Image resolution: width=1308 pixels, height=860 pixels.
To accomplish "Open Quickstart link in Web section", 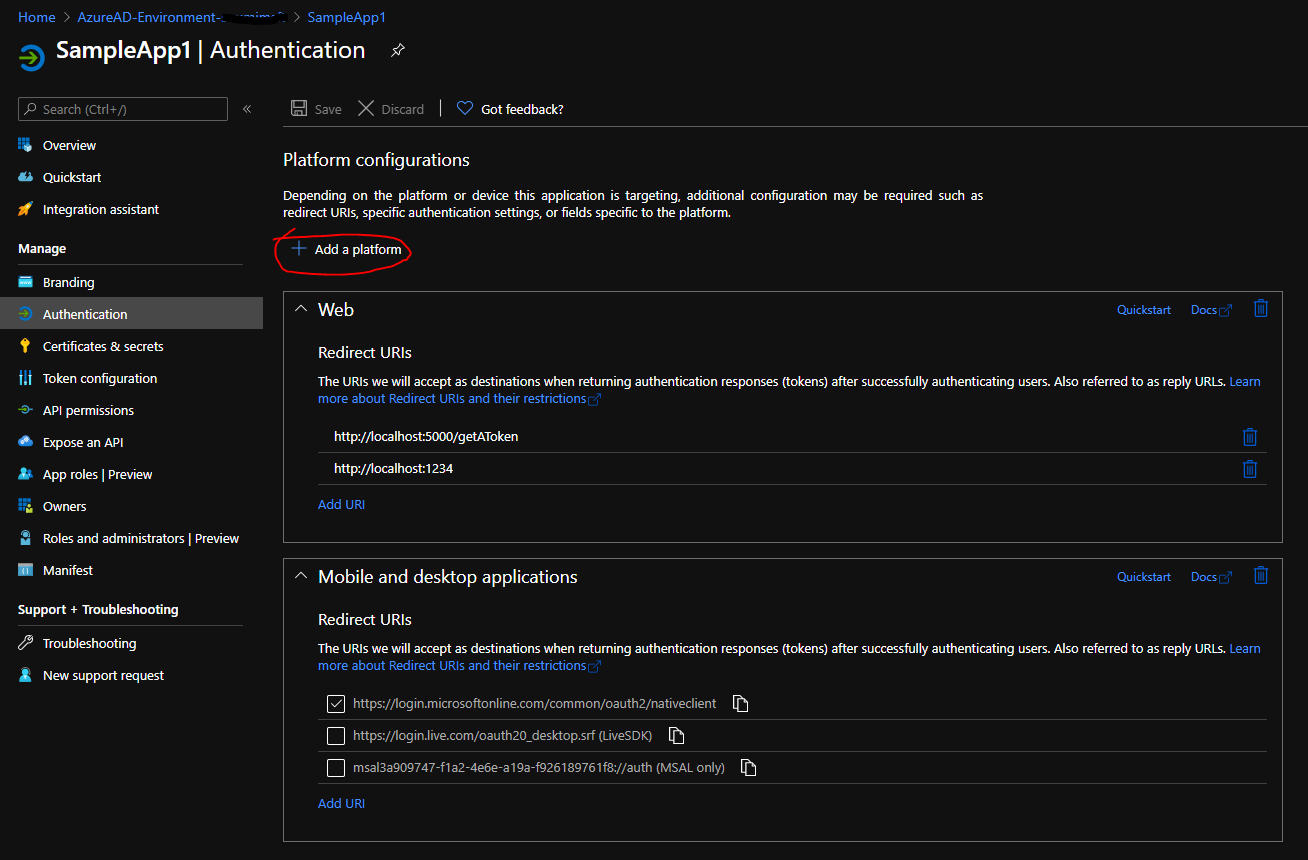I will pos(1144,310).
